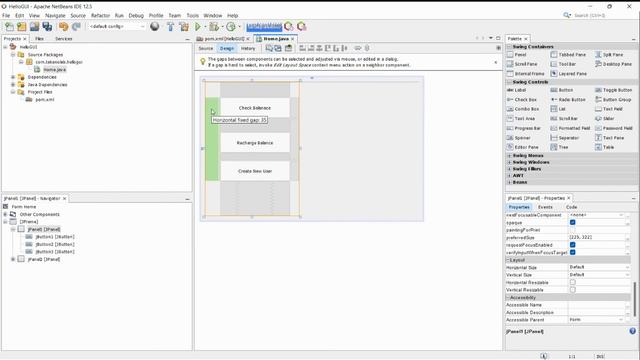
Task: Click the Build Project hammer icon
Action: (x=171, y=27)
